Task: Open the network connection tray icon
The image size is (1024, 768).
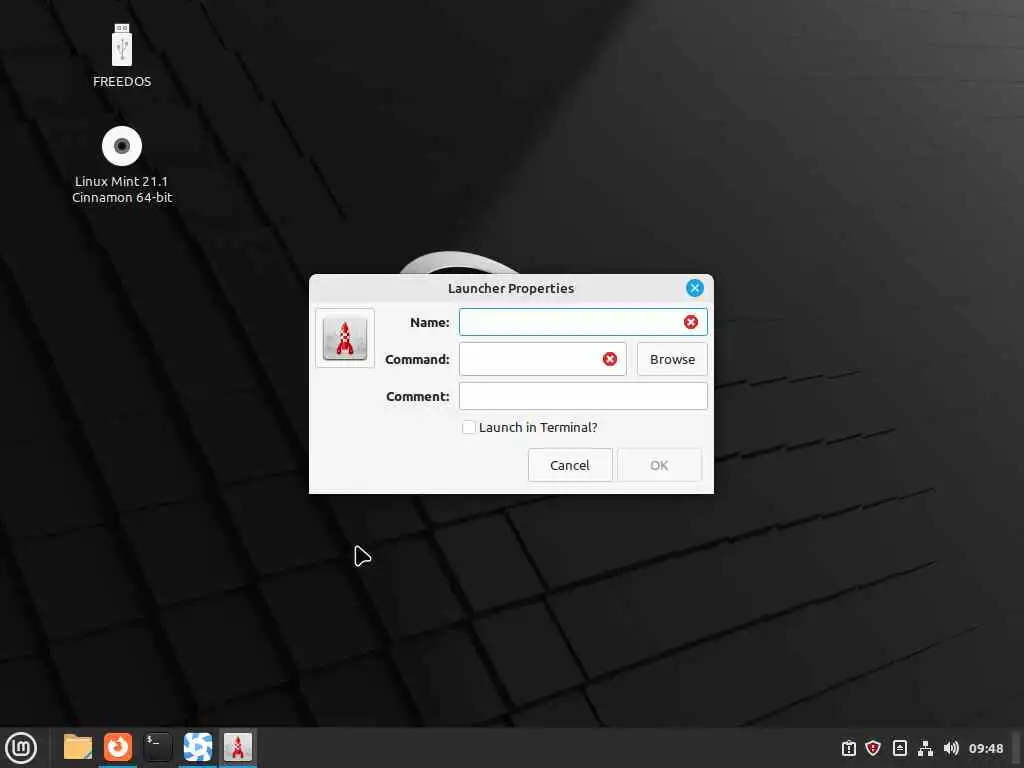Action: 925,748
